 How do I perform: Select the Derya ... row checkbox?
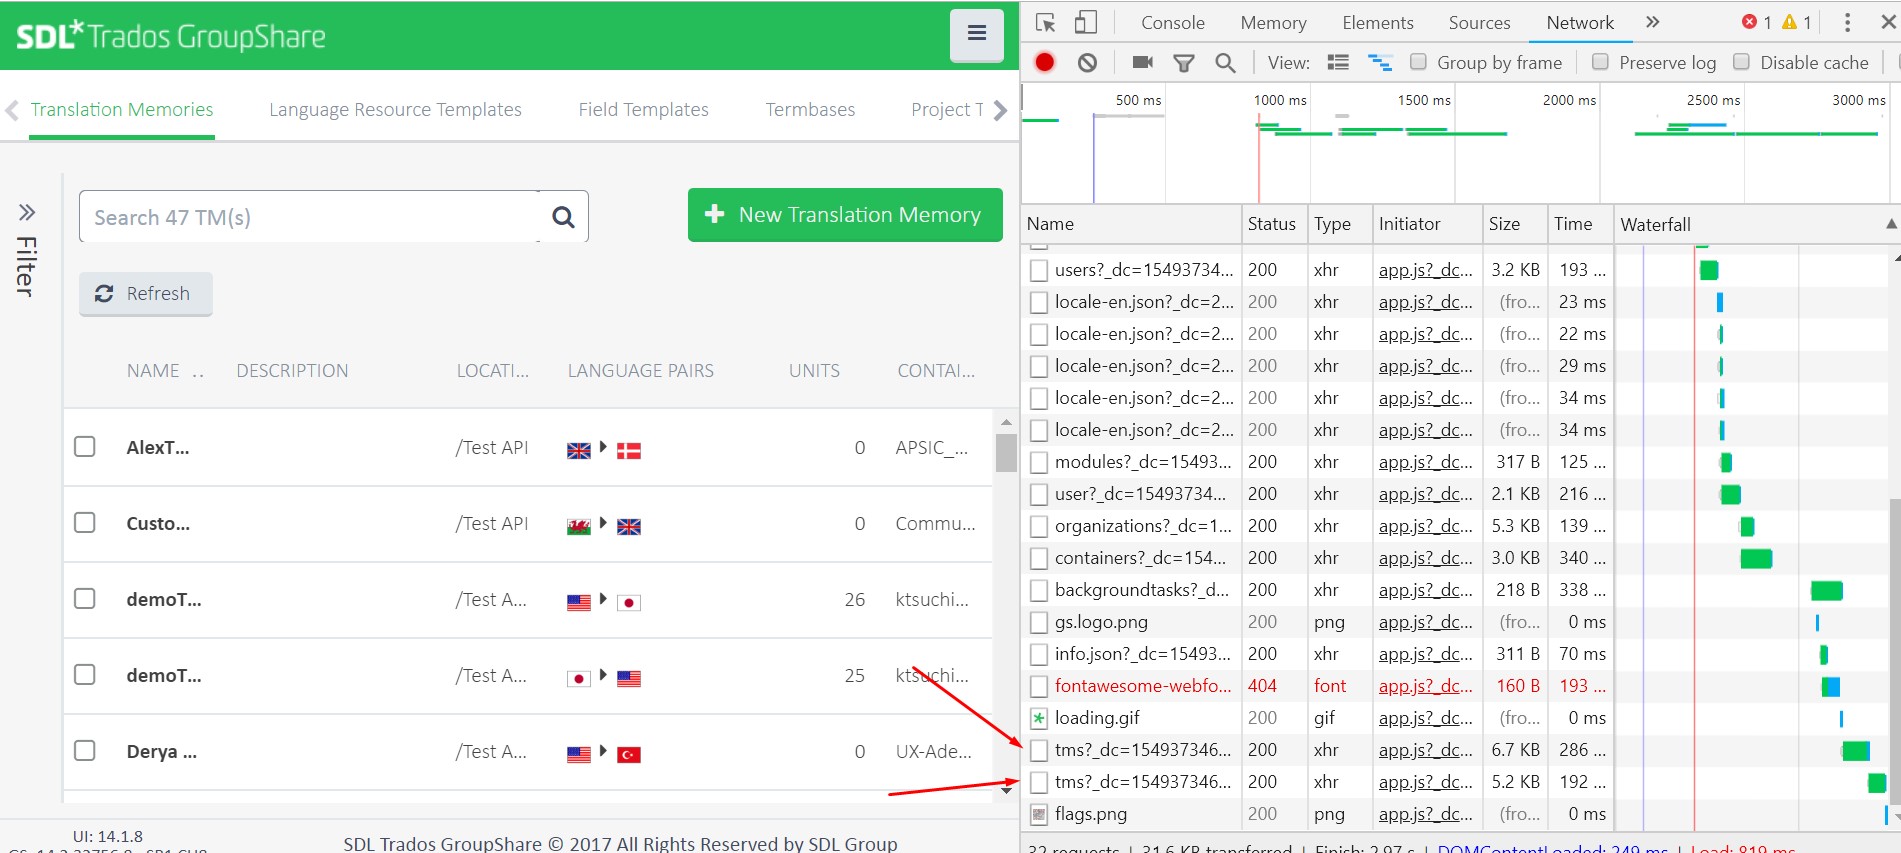click(x=85, y=750)
